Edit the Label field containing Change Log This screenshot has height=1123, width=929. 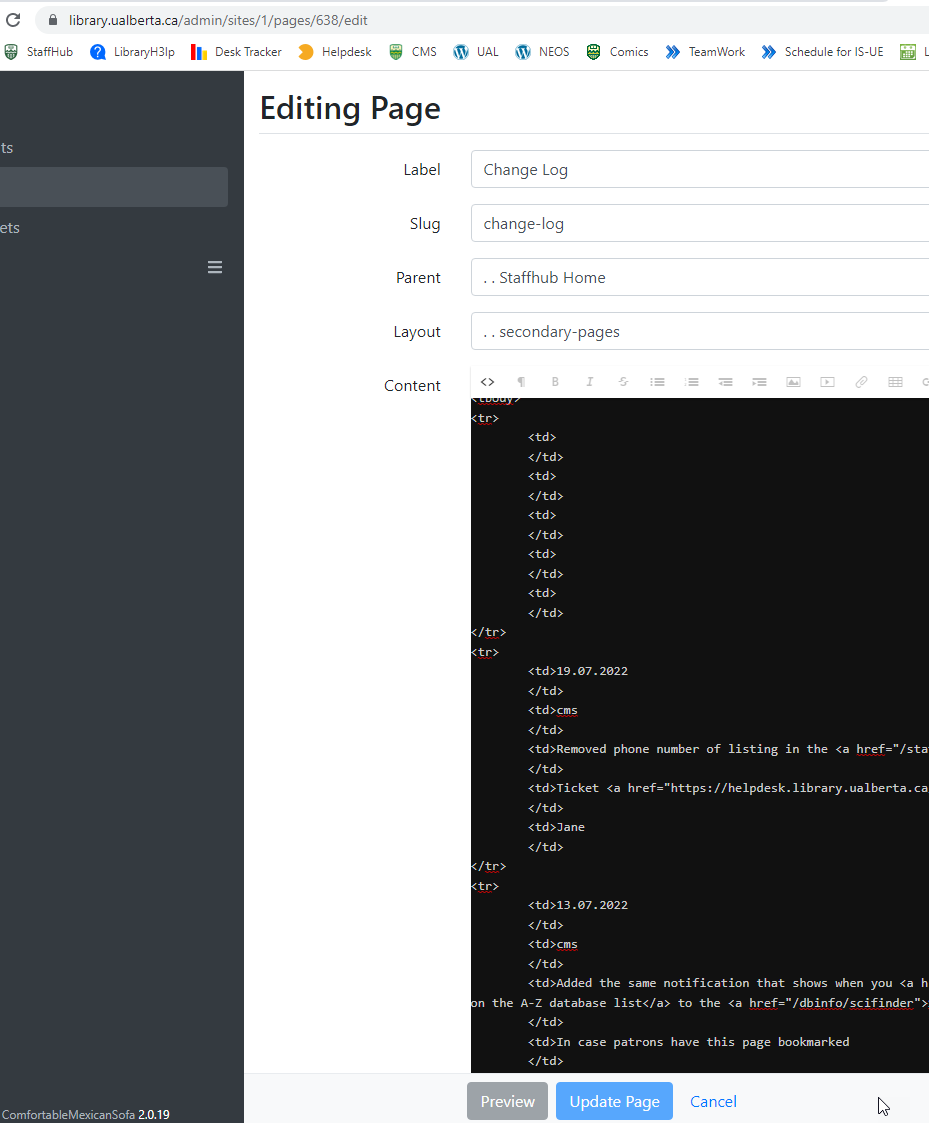[699, 169]
